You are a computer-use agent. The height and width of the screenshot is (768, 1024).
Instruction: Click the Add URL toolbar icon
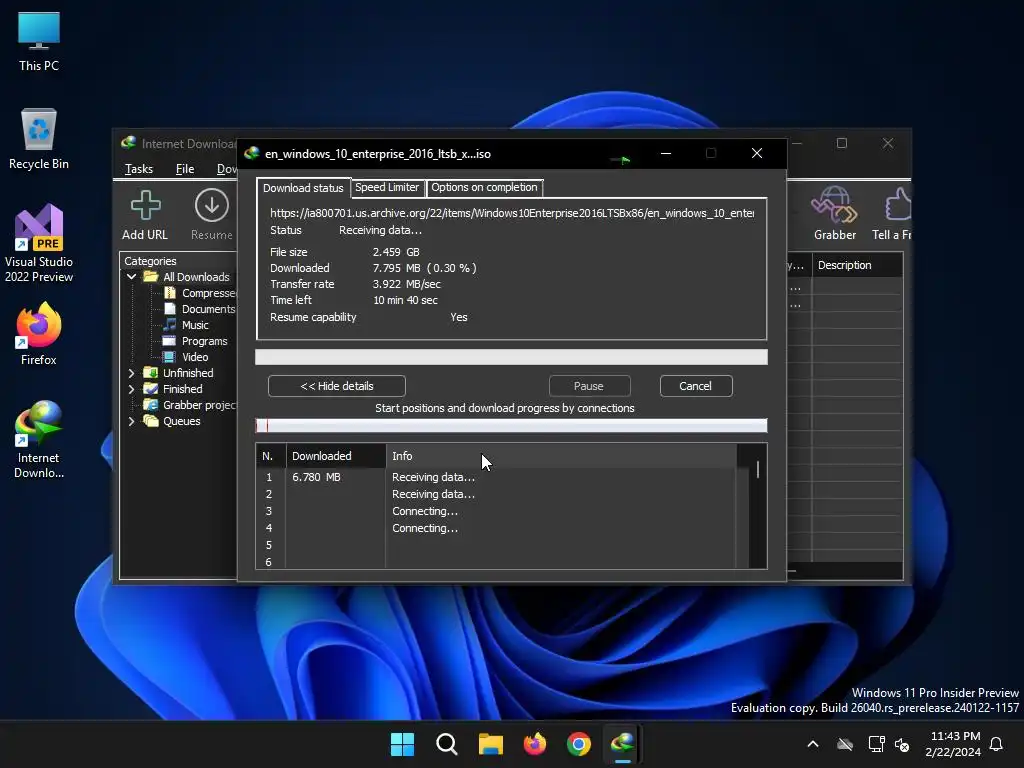[x=145, y=207]
